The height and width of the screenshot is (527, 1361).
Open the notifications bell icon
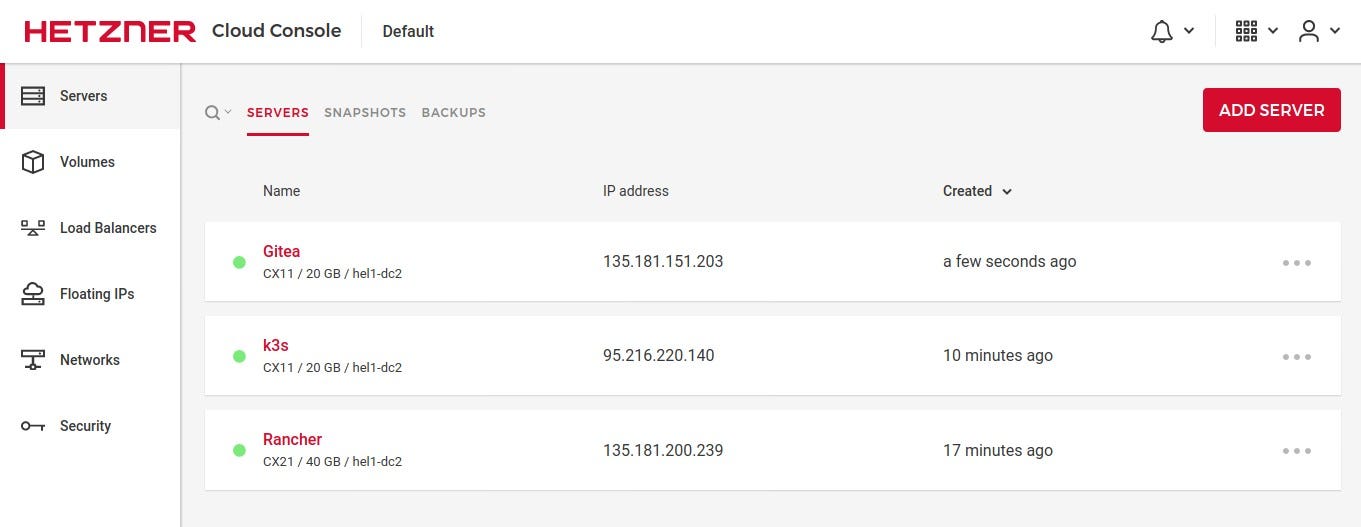pyautogui.click(x=1162, y=31)
